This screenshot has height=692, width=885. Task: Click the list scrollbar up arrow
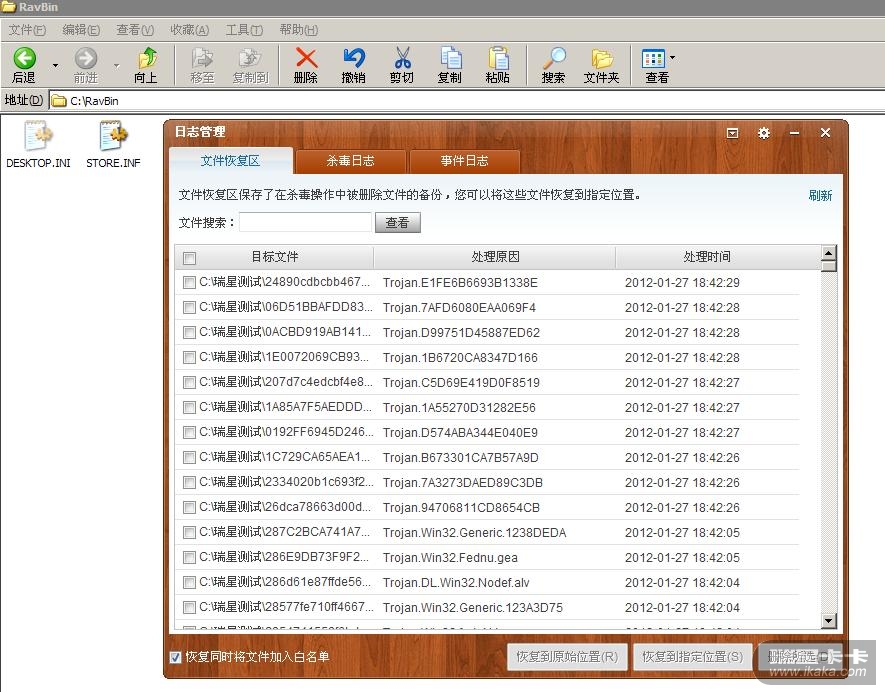click(829, 252)
